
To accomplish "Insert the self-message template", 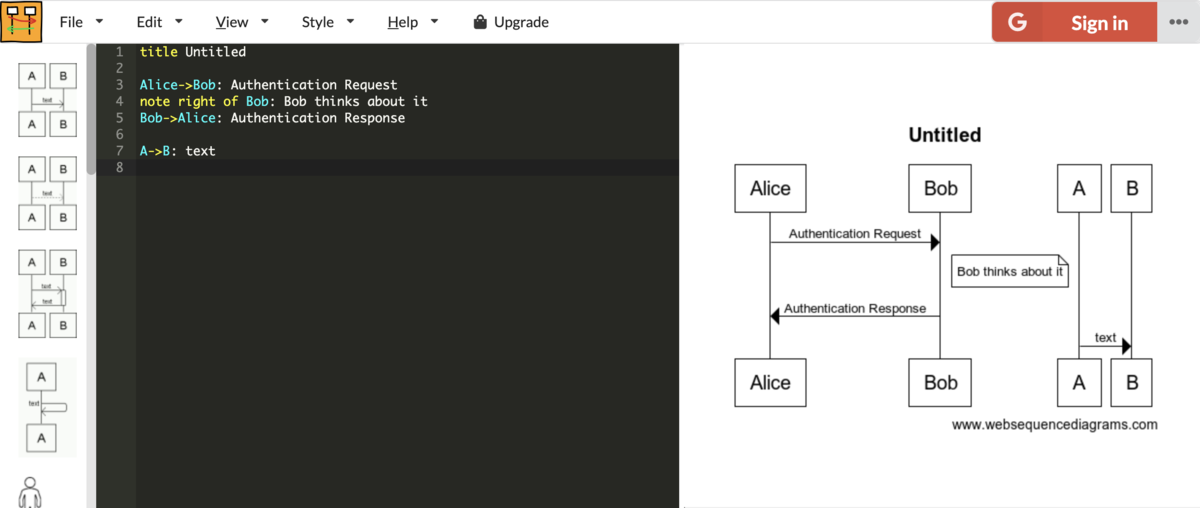I will [47, 408].
